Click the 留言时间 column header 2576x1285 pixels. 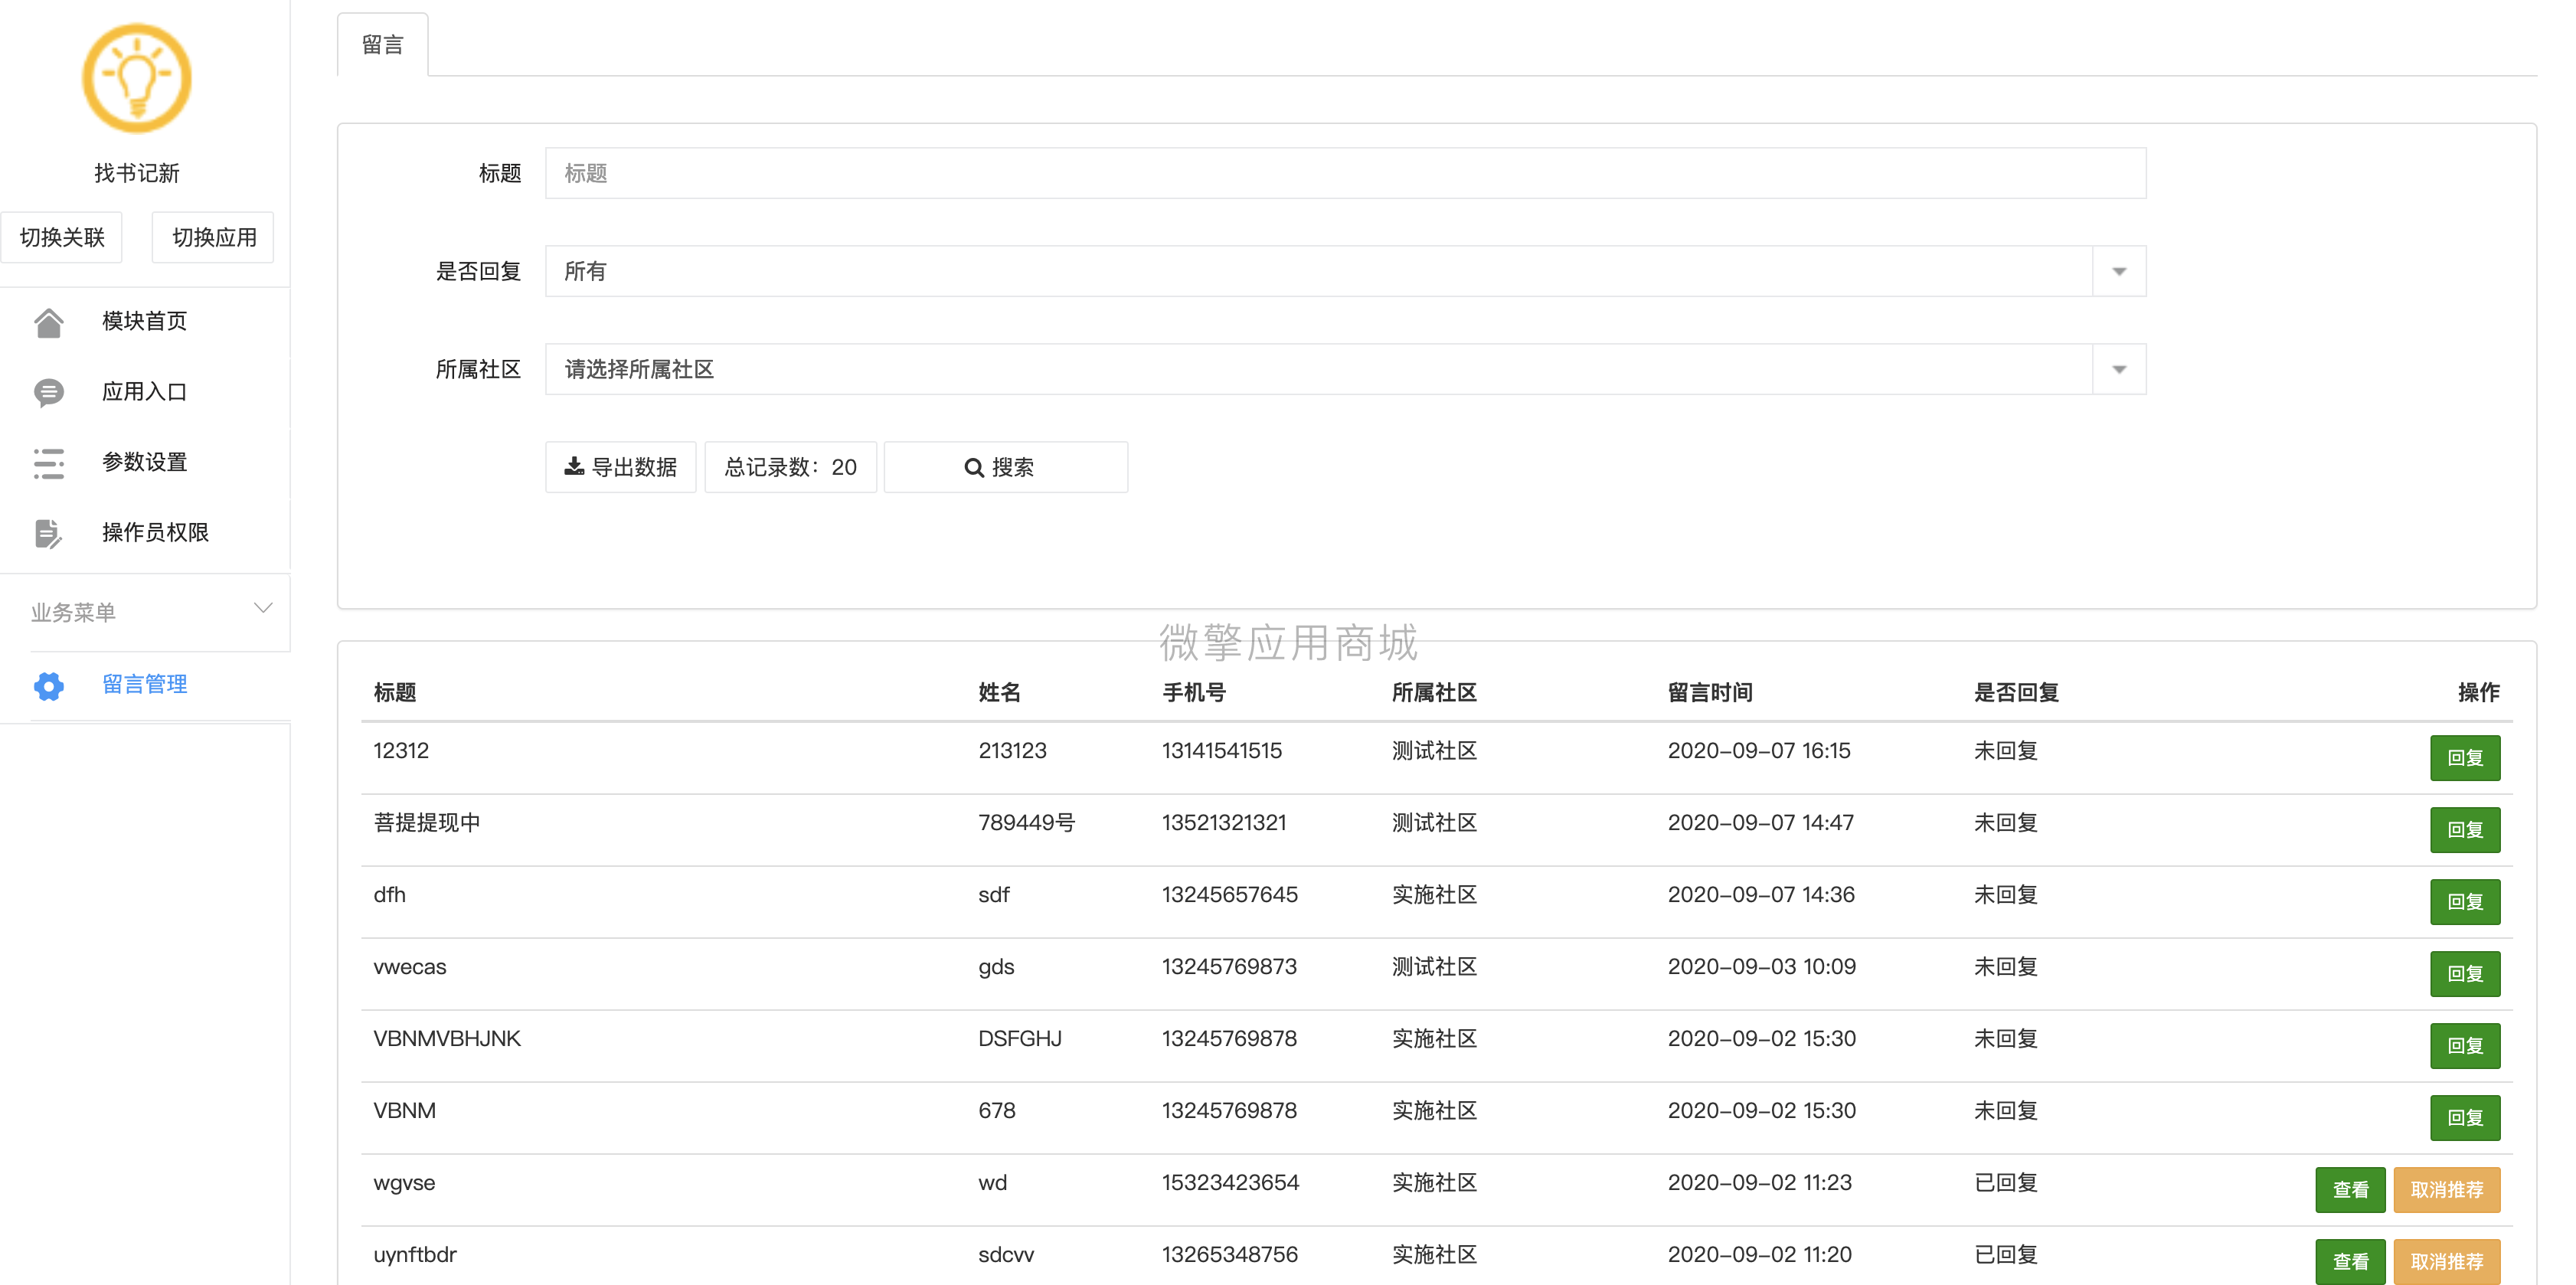pyautogui.click(x=1710, y=692)
